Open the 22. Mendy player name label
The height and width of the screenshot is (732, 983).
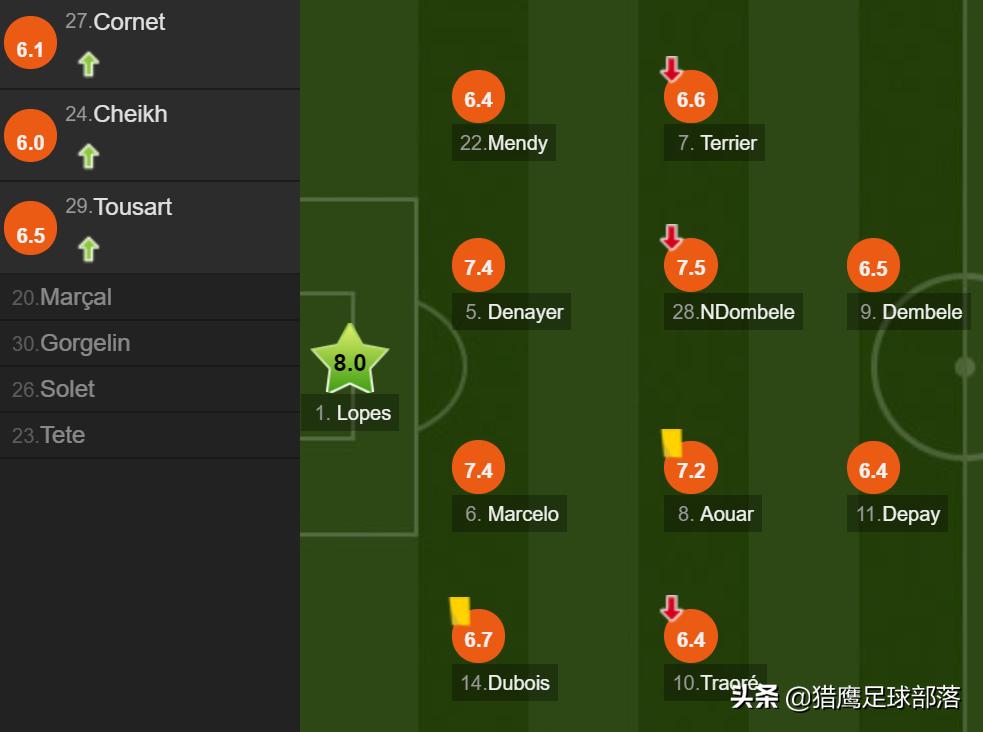pos(504,143)
